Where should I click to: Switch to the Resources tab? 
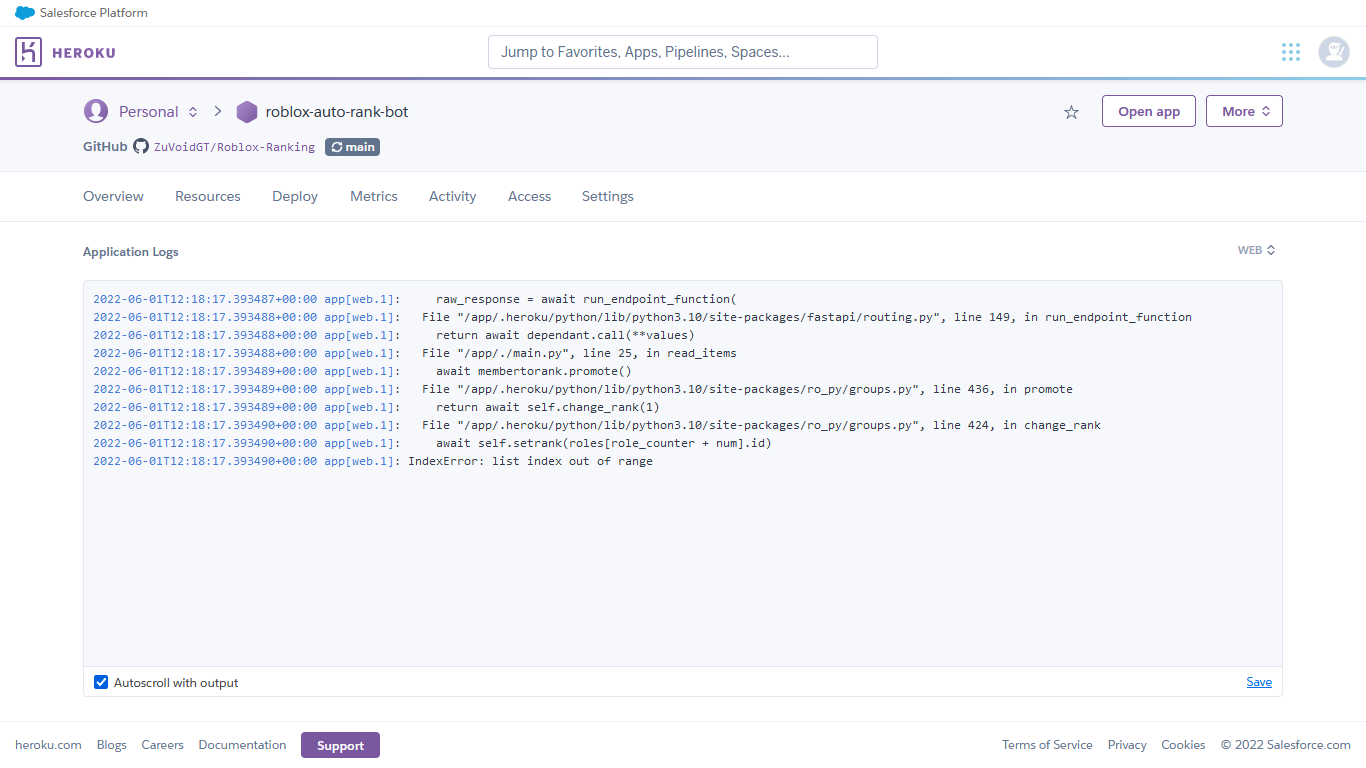point(208,196)
